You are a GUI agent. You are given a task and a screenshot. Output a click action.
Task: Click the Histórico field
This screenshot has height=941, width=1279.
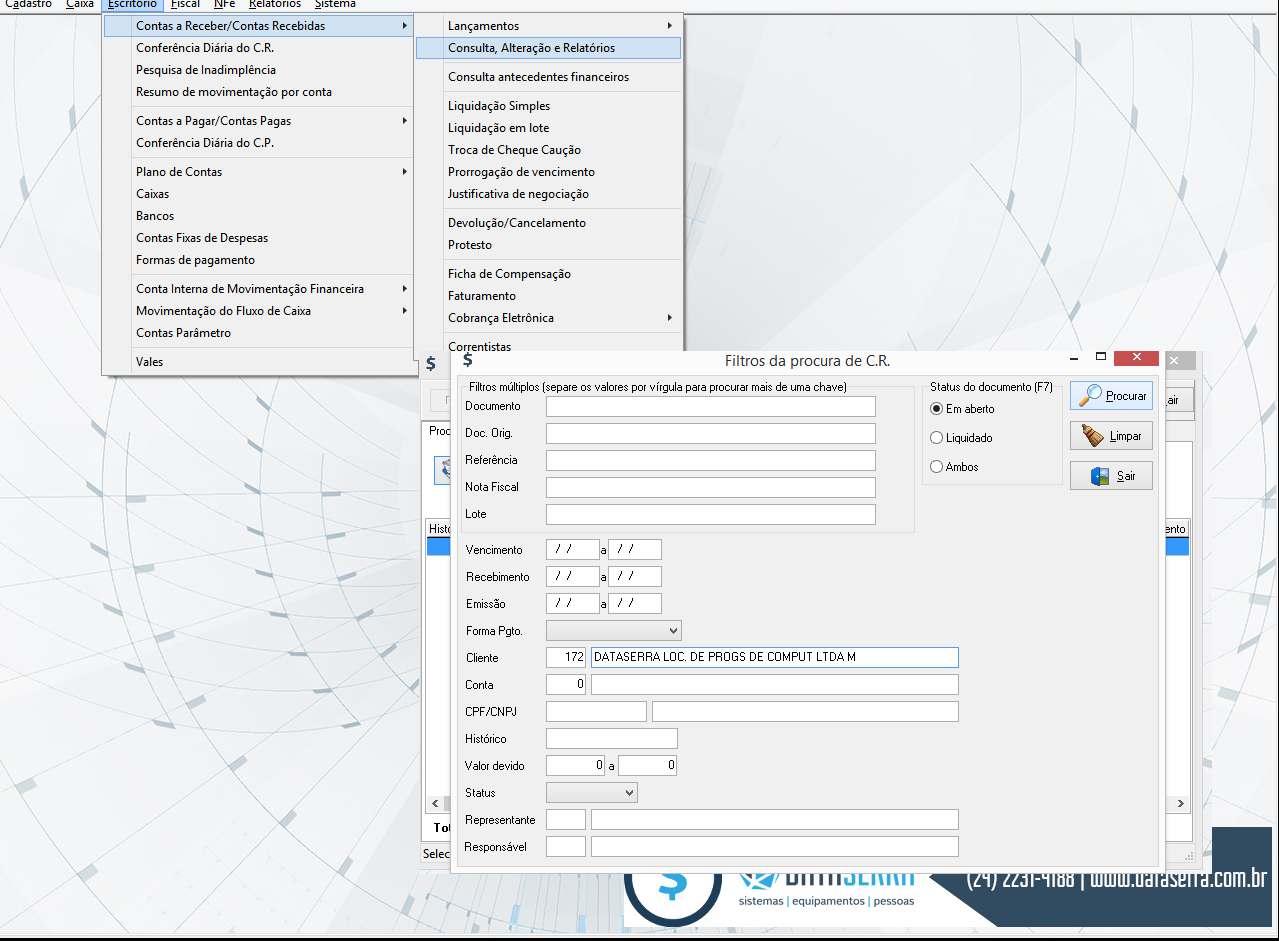612,739
